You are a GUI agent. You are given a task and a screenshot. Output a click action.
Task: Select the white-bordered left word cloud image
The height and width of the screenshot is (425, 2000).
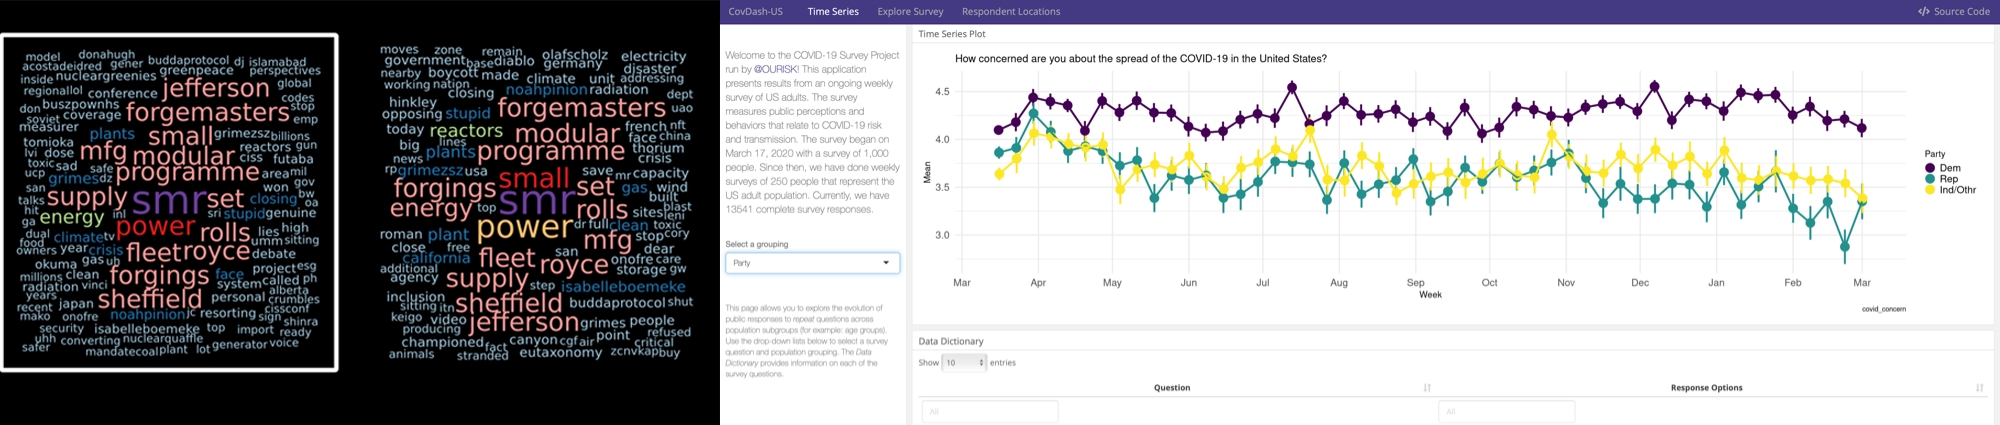click(x=169, y=203)
